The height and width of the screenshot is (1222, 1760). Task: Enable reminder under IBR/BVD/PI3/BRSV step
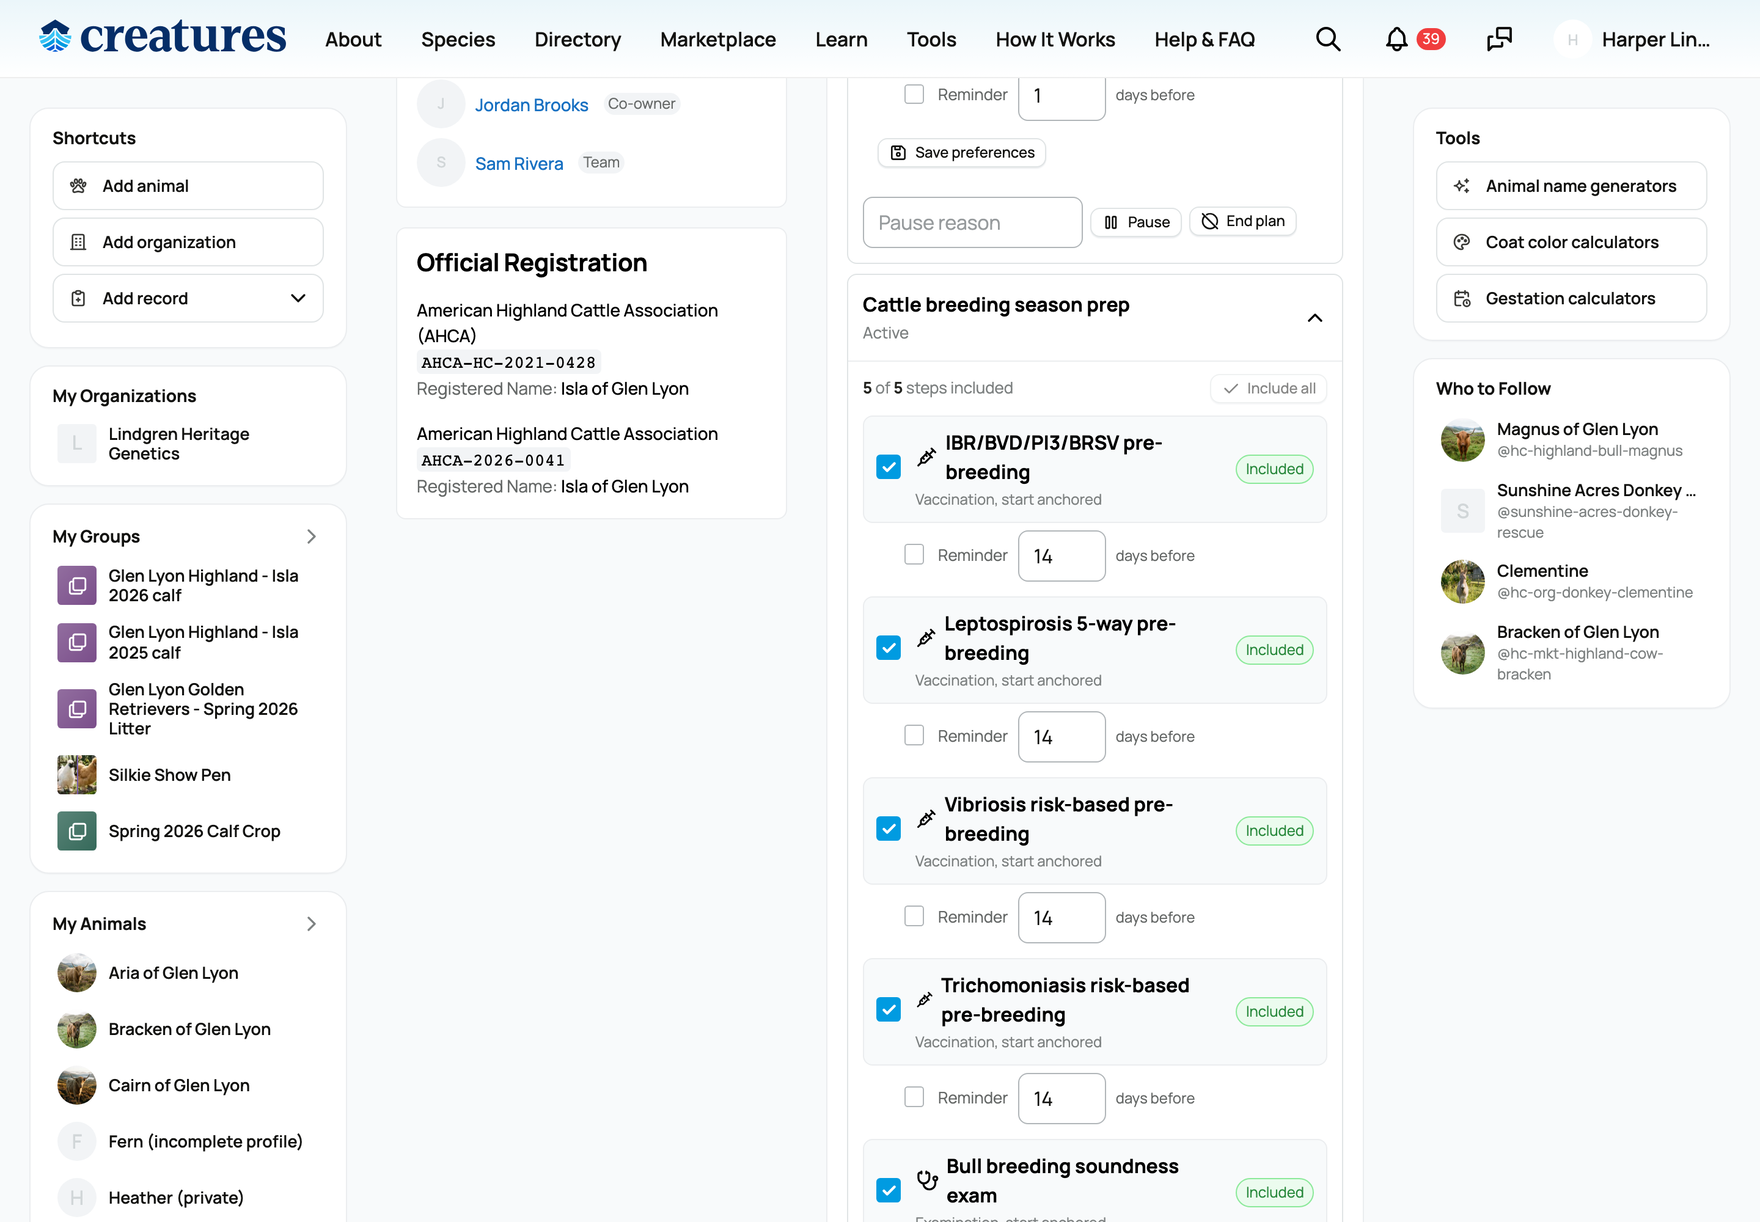coord(914,555)
